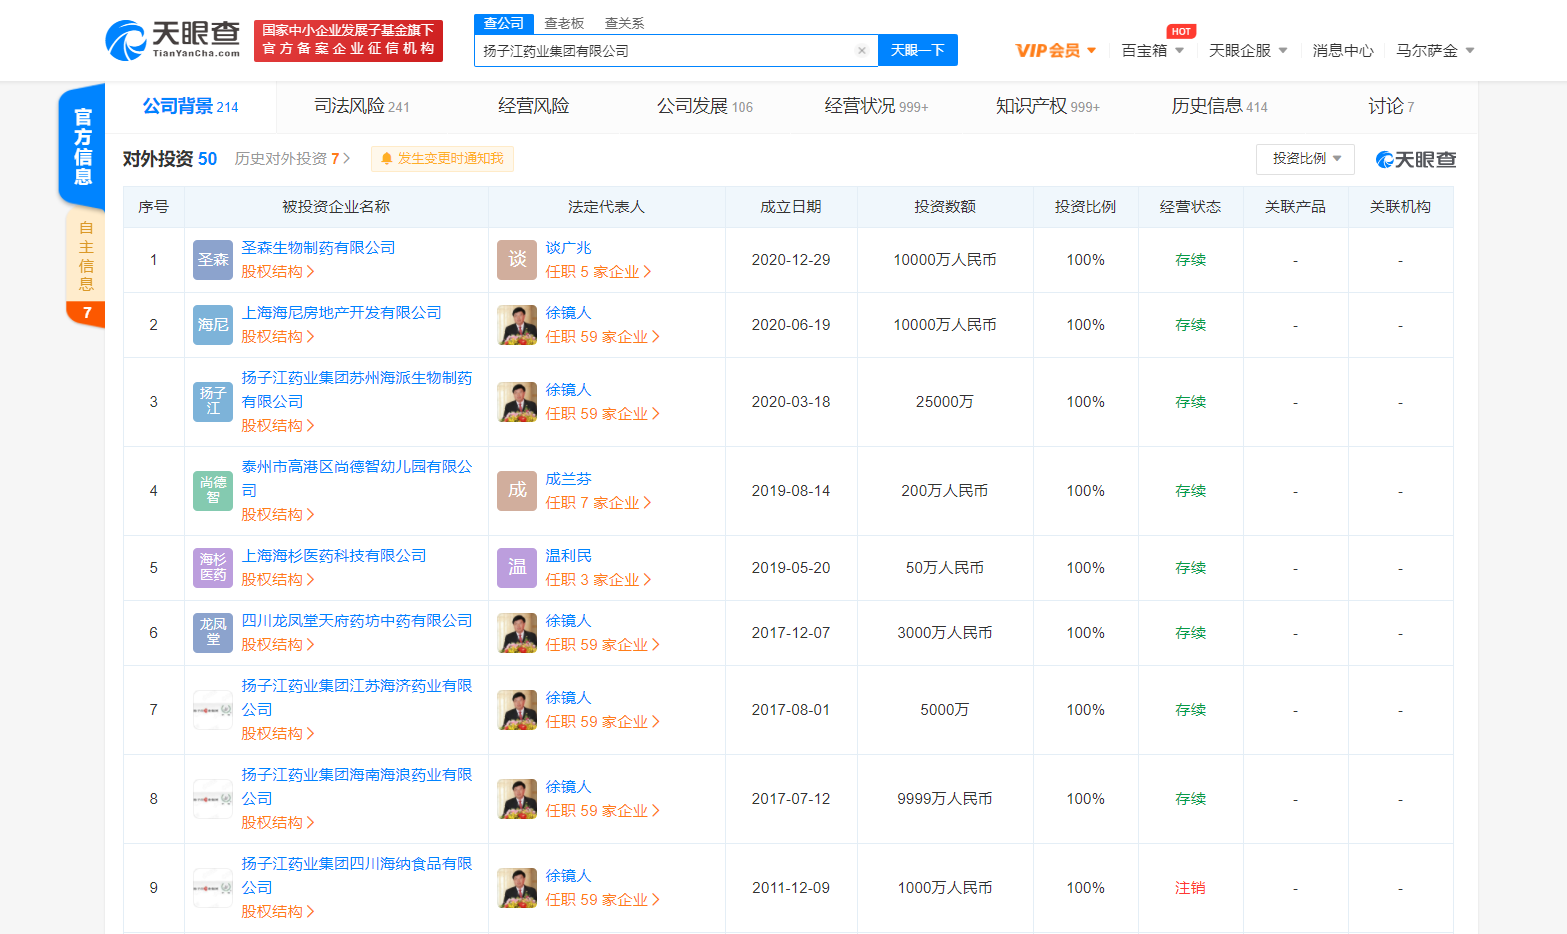
Task: Click the 国家中小企业发展子基金旗下 red banner
Action: pos(348,40)
